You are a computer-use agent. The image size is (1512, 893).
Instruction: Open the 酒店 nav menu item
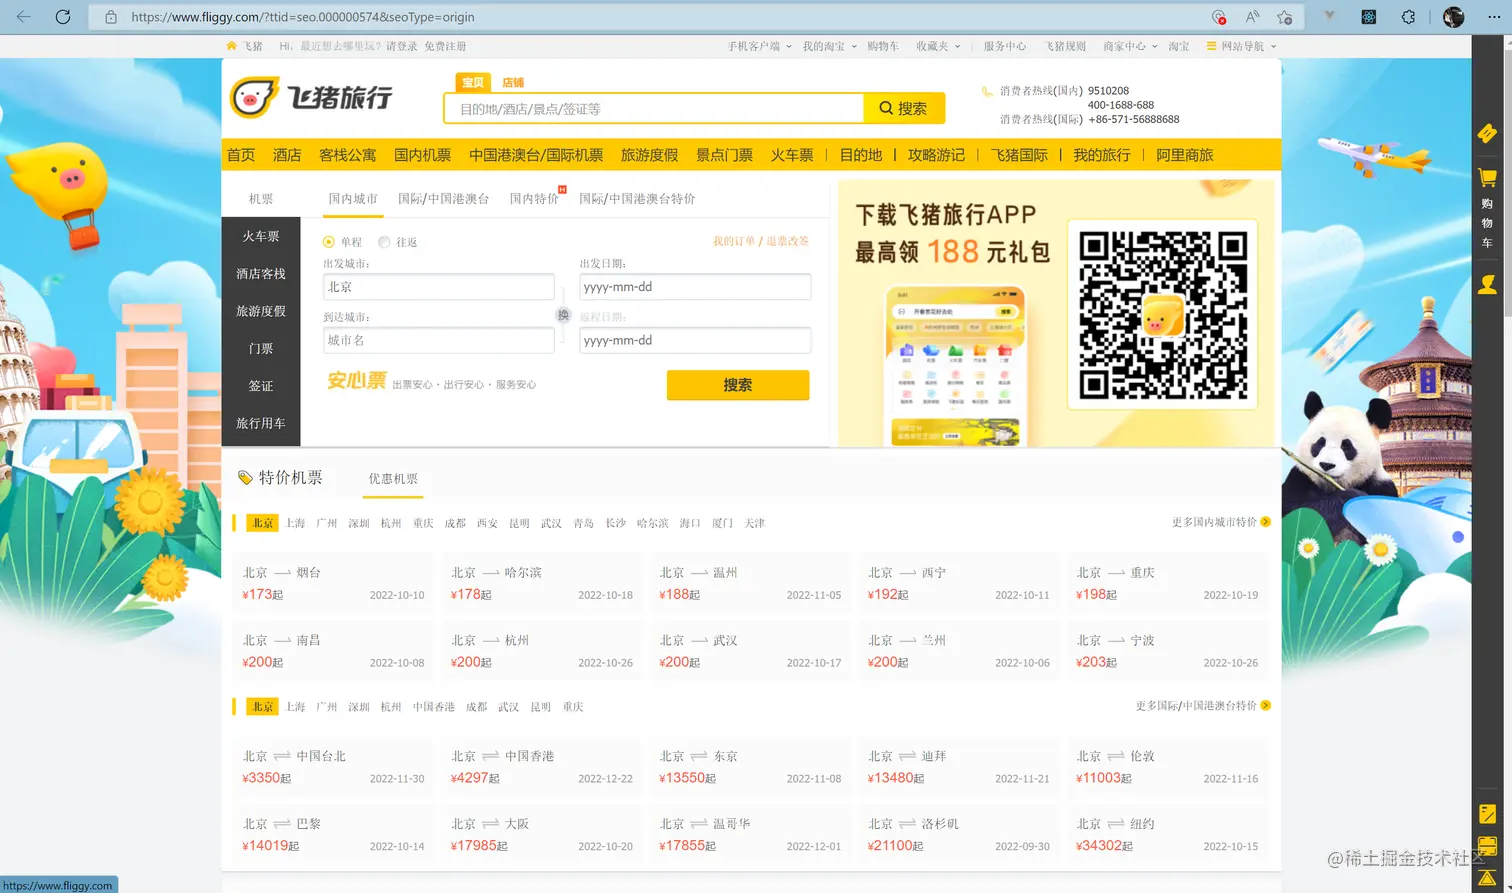pyautogui.click(x=287, y=155)
